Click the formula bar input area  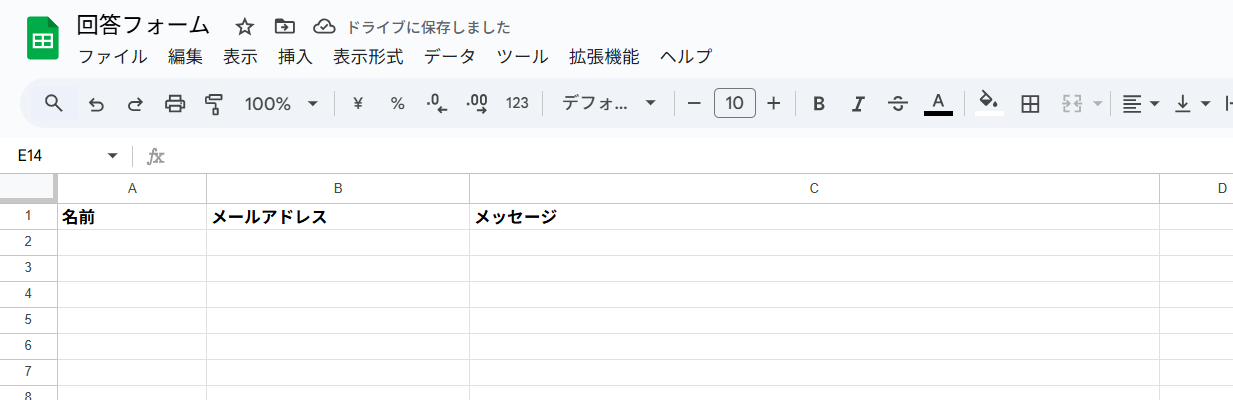(700, 156)
